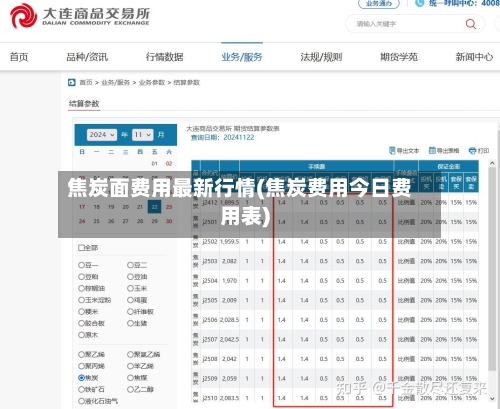Image resolution: width=500 pixels, height=409 pixels.
Task: Click contract cell j2507
Action: tap(210, 340)
